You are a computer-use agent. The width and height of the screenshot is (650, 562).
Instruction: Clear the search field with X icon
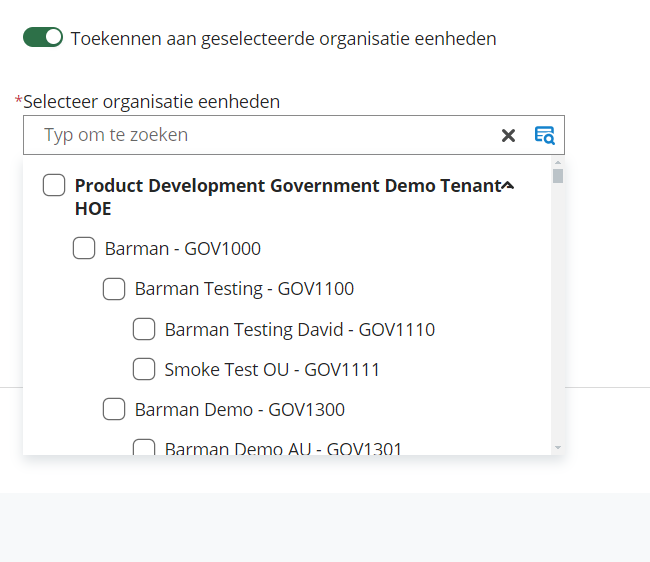click(x=508, y=136)
